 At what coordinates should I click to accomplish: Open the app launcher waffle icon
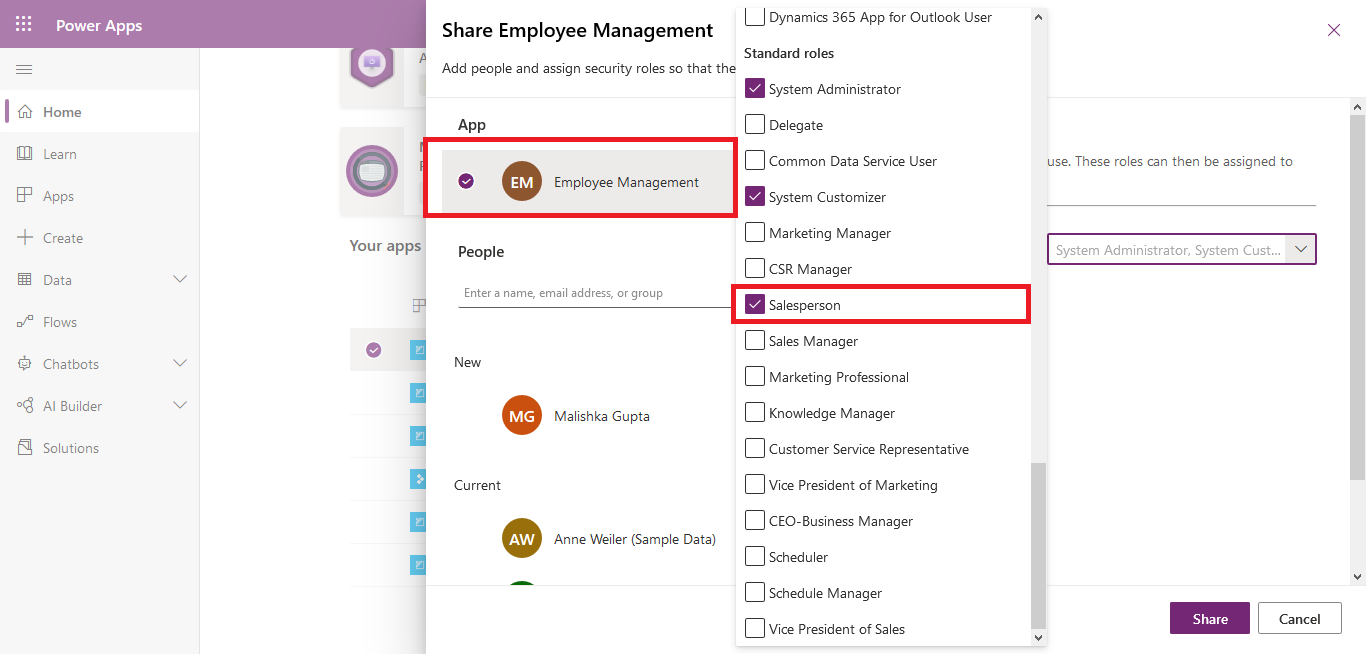coord(24,25)
